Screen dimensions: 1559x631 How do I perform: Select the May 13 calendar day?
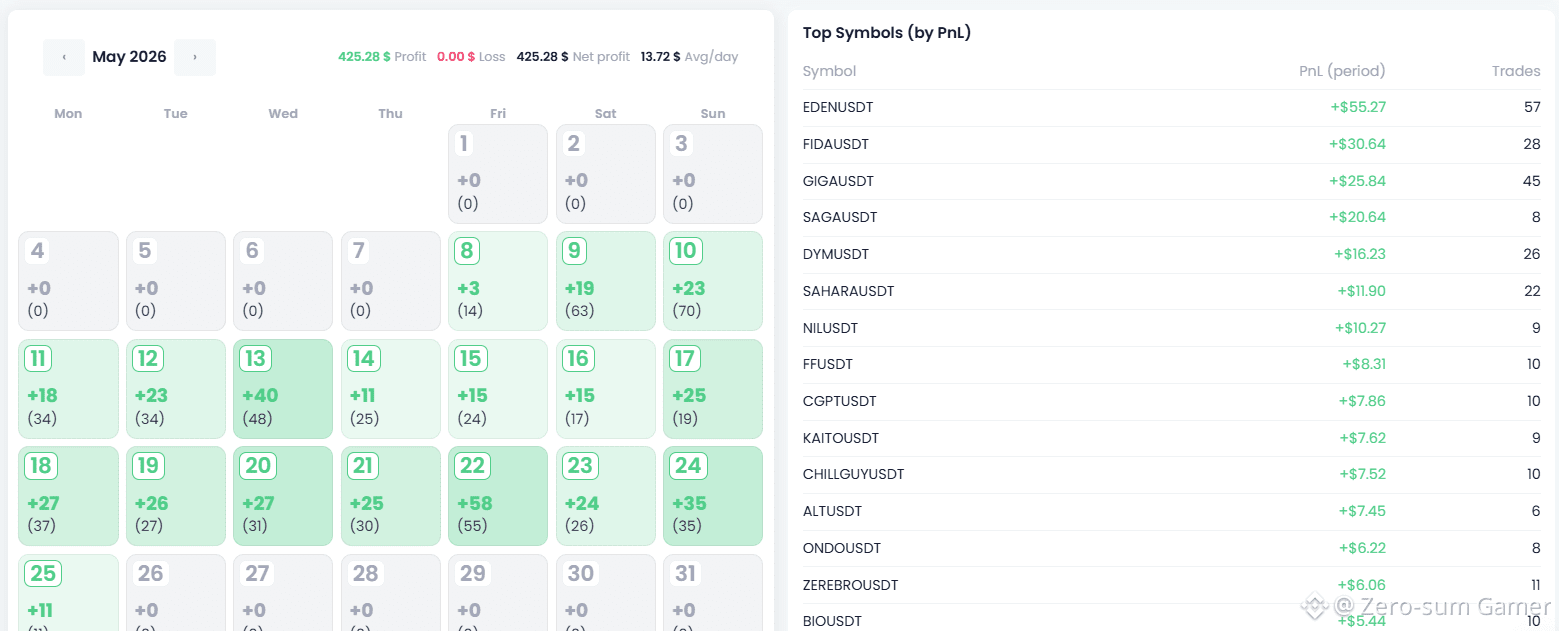[x=283, y=389]
